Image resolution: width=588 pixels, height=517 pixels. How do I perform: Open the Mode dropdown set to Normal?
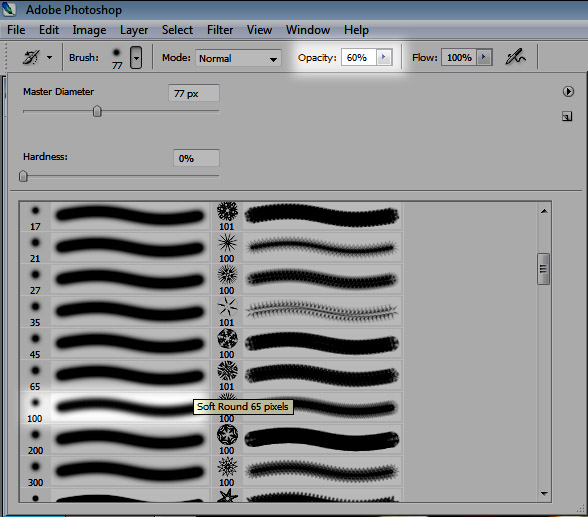(x=238, y=58)
